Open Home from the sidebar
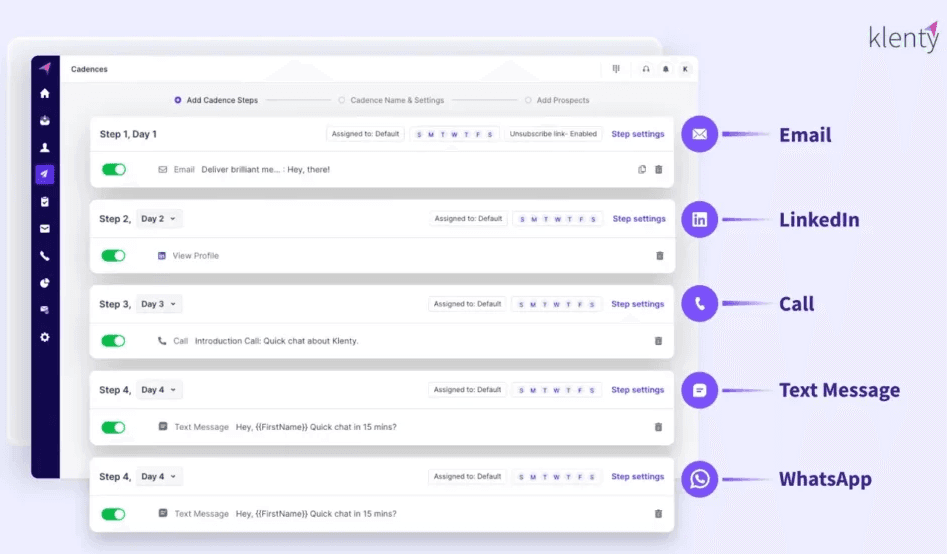The height and width of the screenshot is (554, 947). (45, 94)
